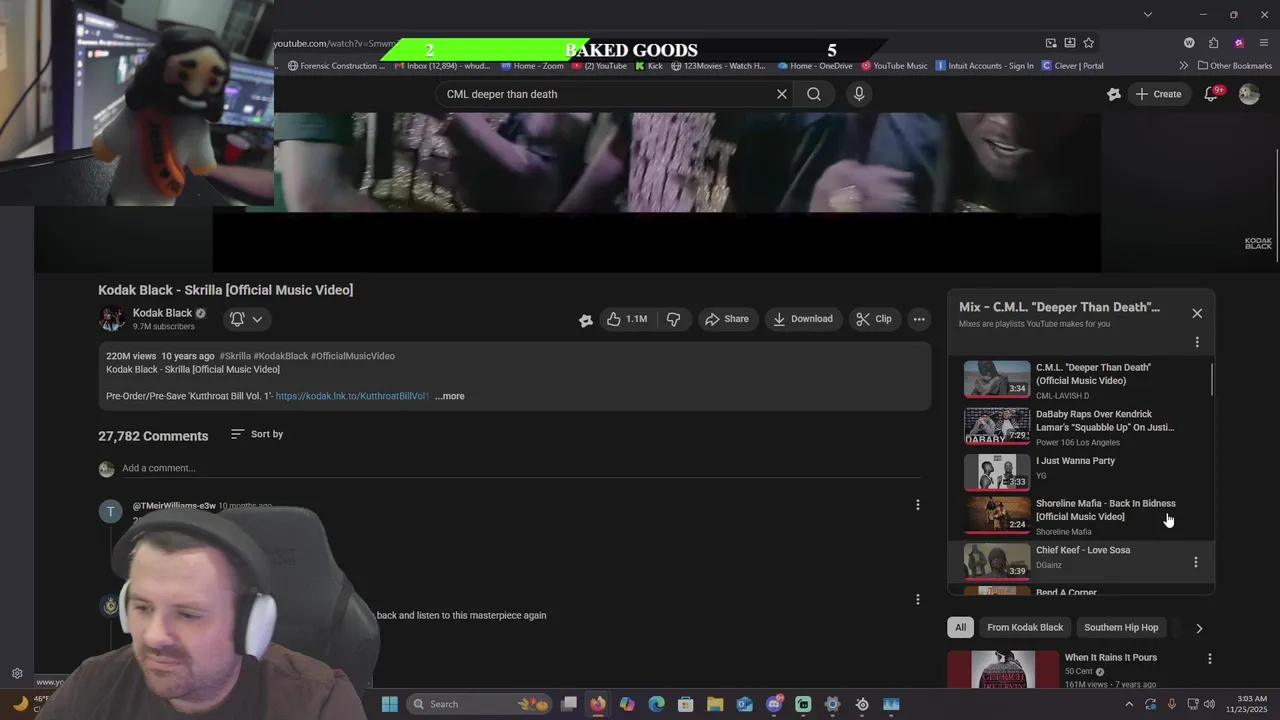The height and width of the screenshot is (720, 1280).
Task: Play C.M.L. Deeper Than Death in the mix
Action: point(1080,380)
